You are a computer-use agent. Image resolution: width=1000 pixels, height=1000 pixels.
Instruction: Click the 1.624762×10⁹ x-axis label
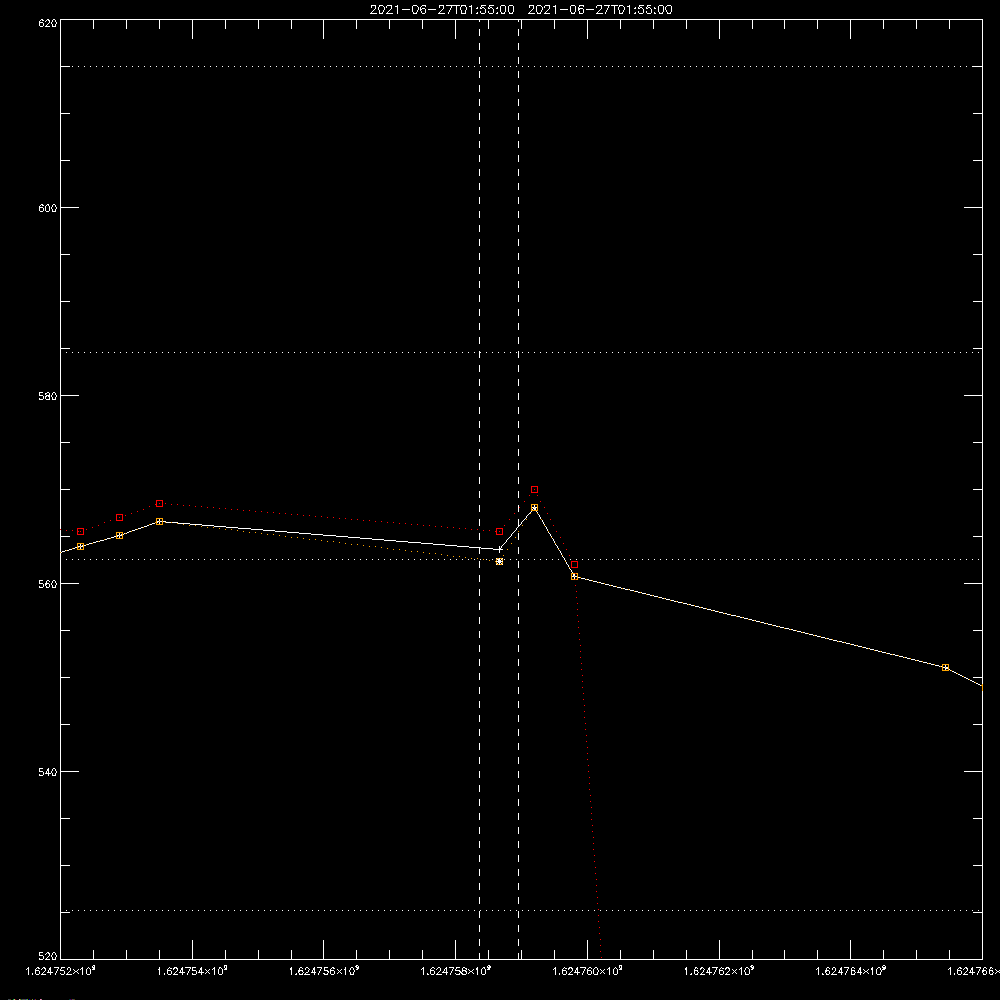(x=719, y=971)
